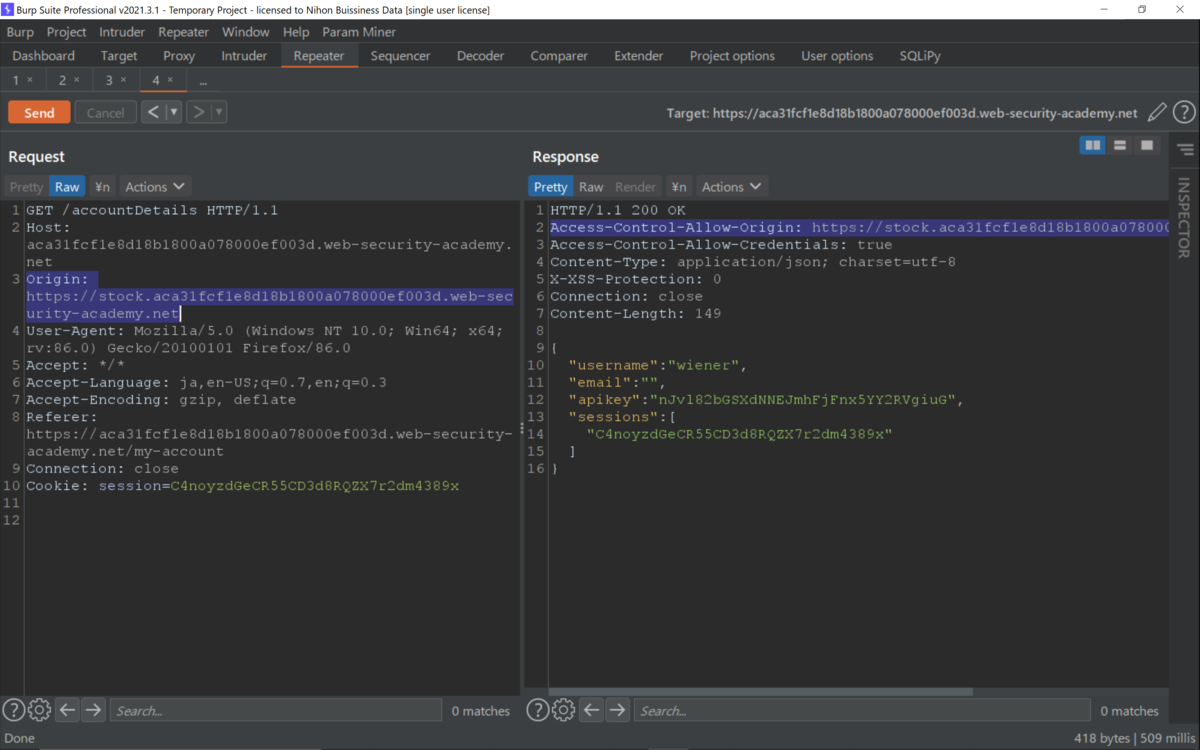Expand the INSPECTOR side panel
The width and height of the screenshot is (1200, 750).
[1184, 217]
